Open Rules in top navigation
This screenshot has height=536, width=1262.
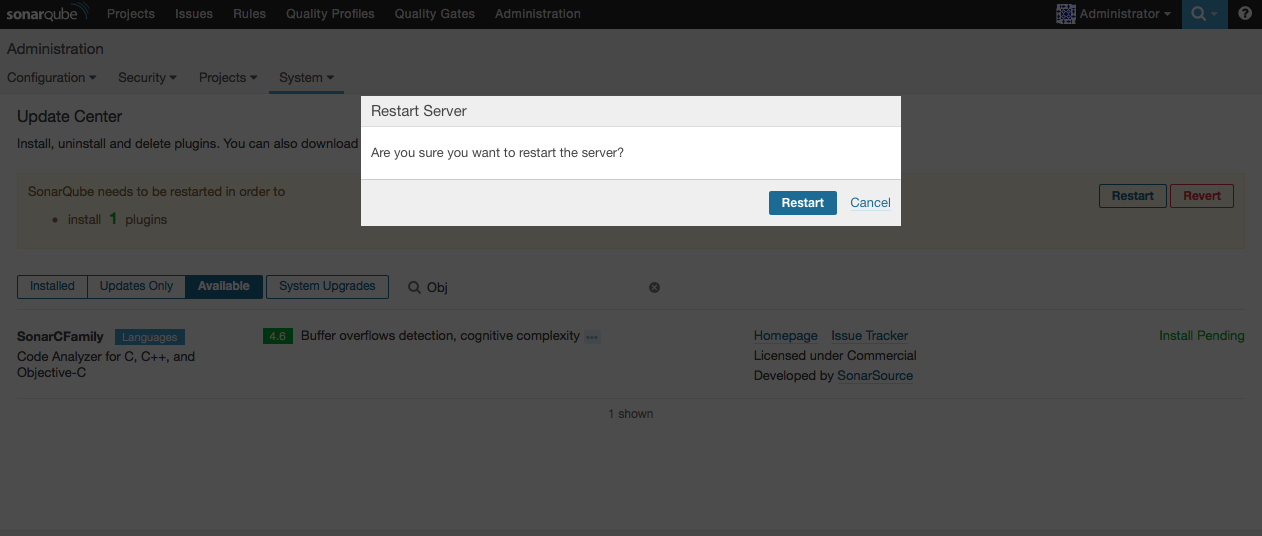(249, 14)
